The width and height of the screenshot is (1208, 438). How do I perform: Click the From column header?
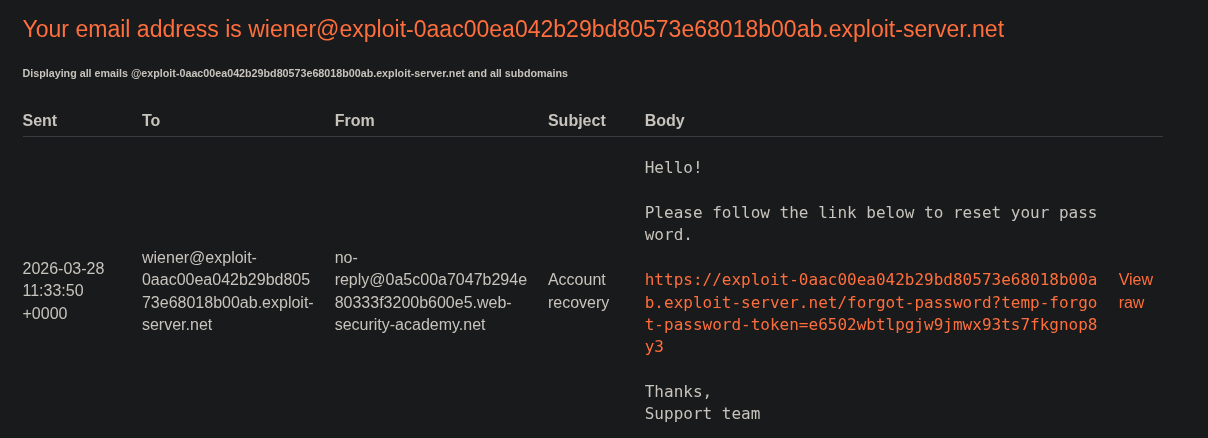(354, 121)
